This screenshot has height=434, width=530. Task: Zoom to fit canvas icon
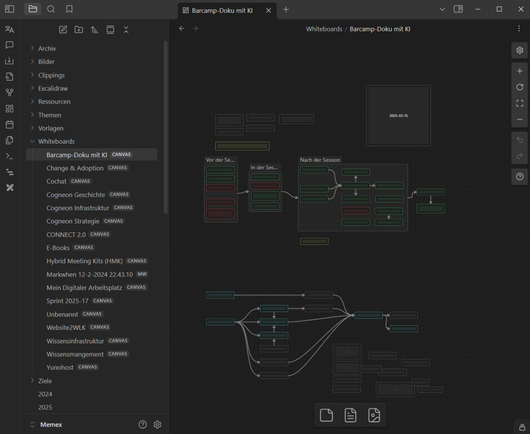pos(520,103)
